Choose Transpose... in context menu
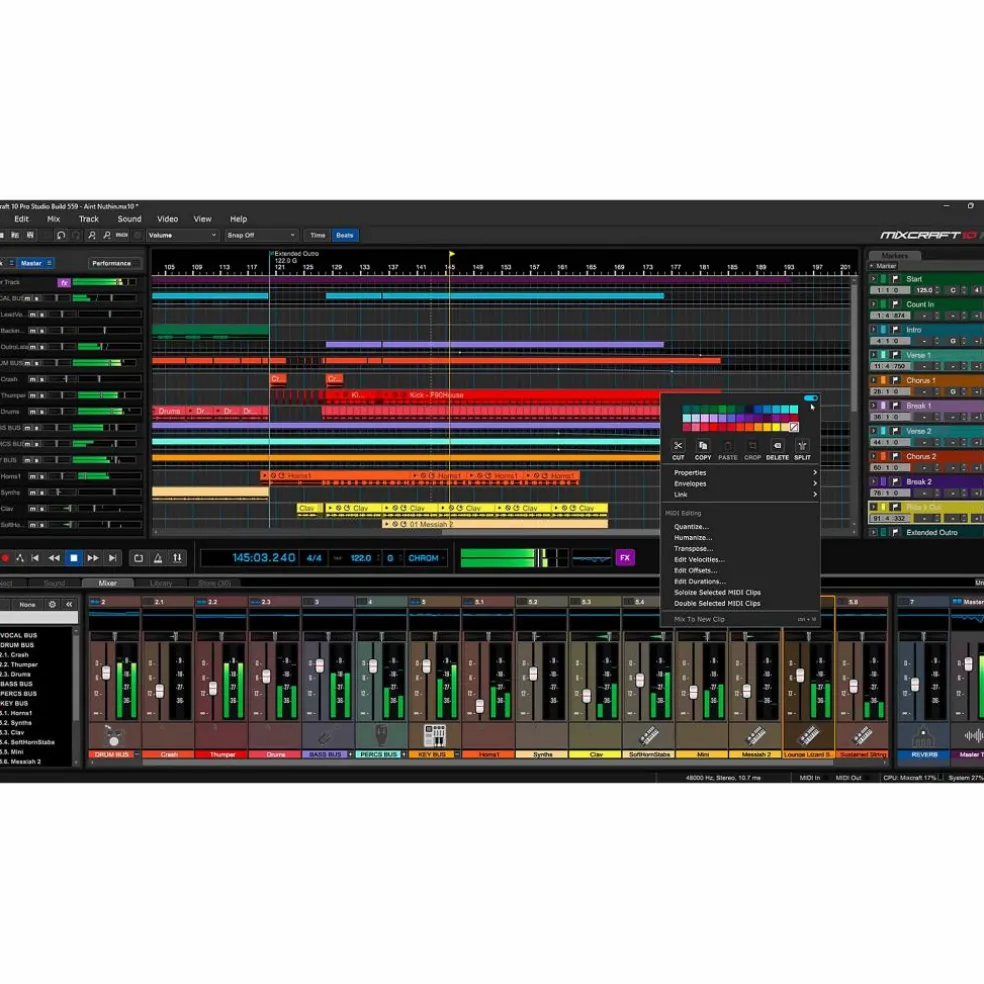 (x=693, y=548)
